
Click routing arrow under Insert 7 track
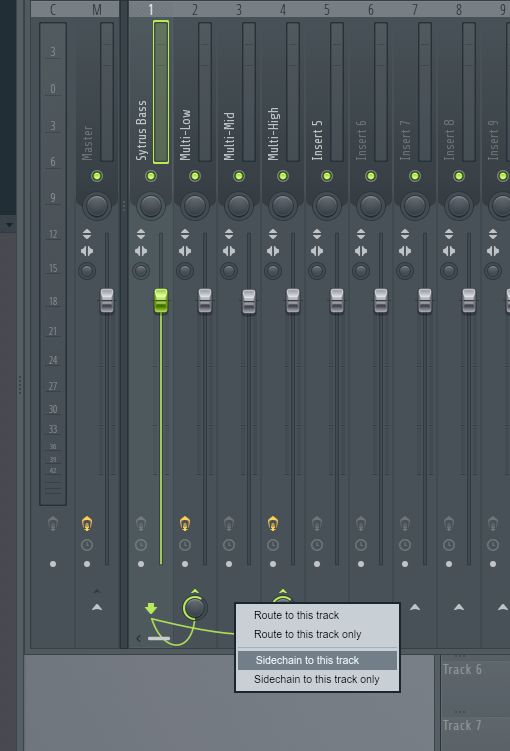415,607
